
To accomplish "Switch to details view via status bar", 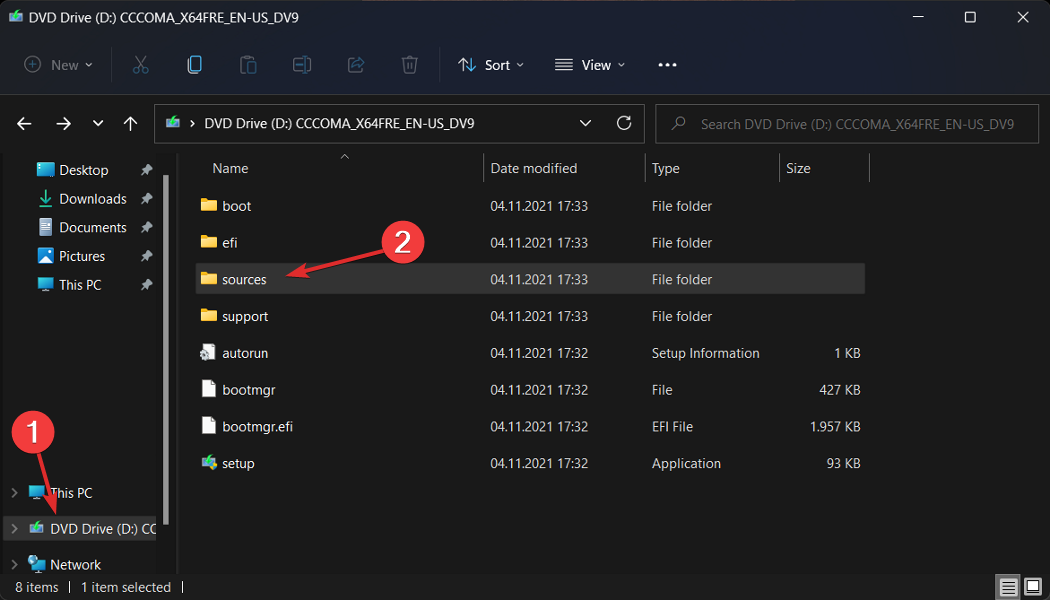I will coord(1008,586).
